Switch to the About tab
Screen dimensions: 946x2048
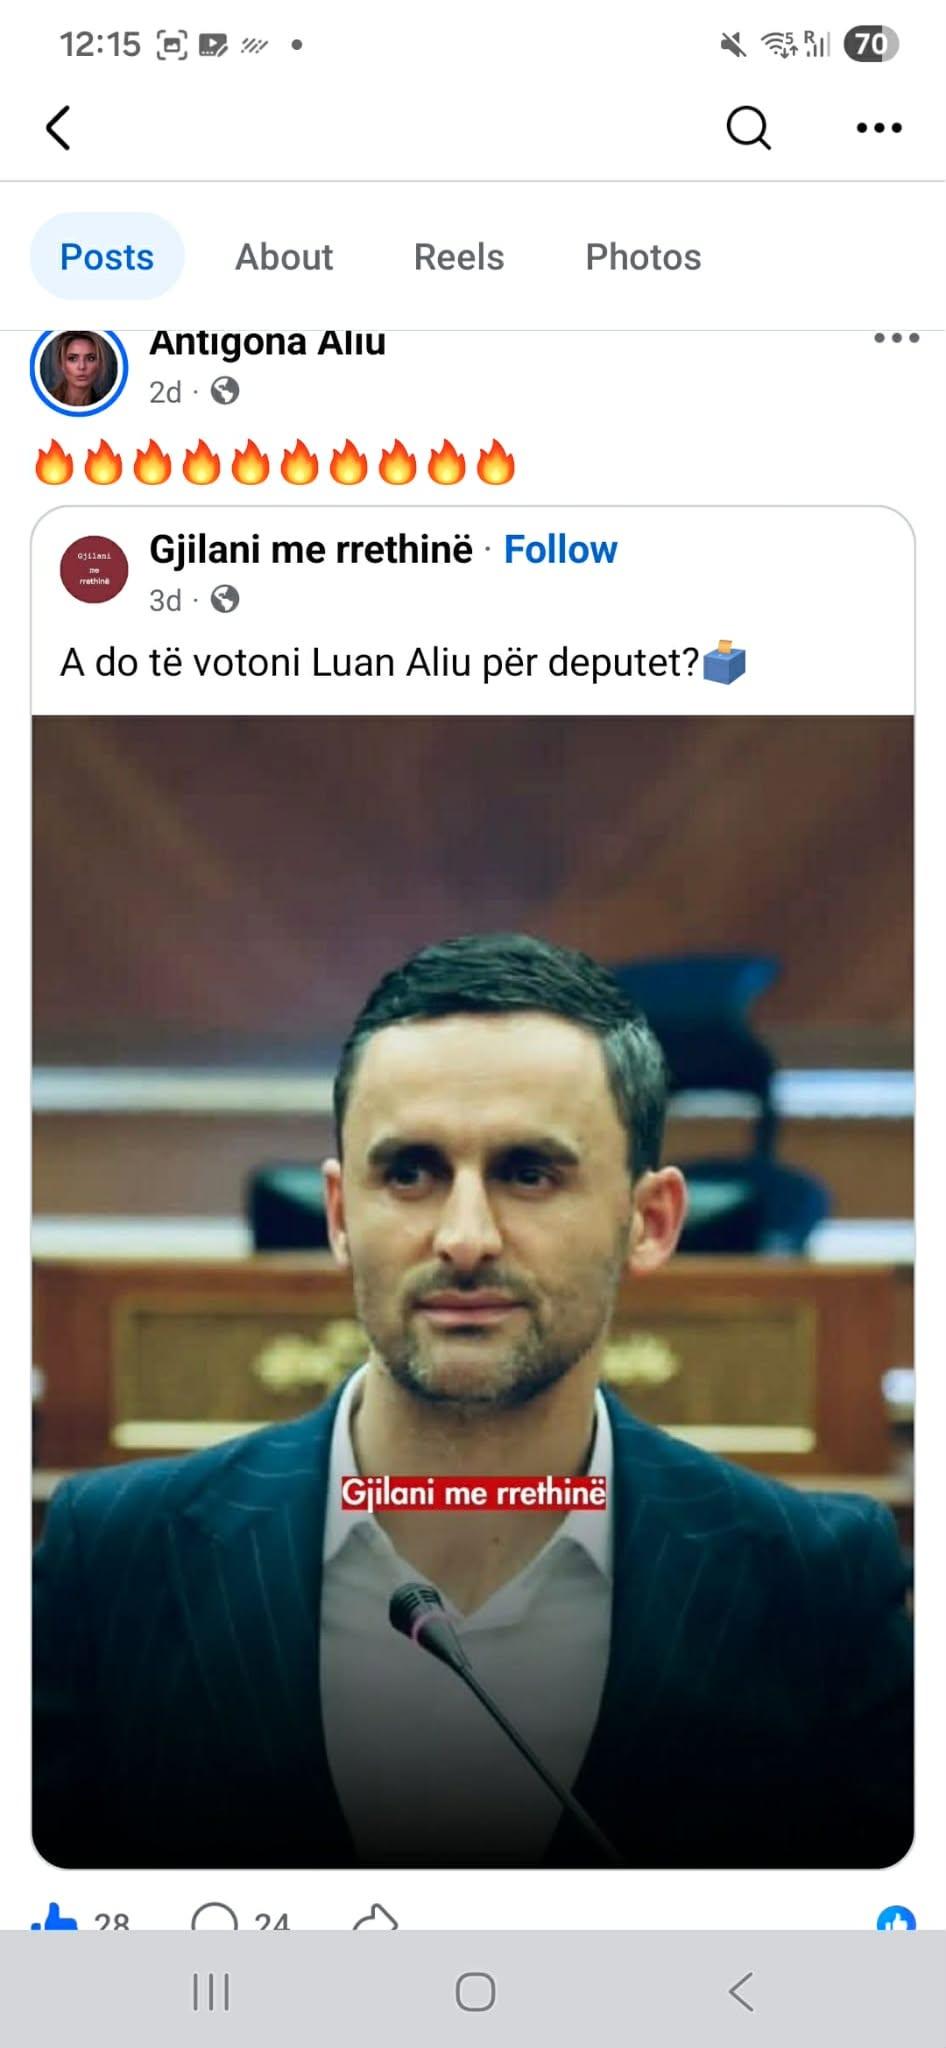[x=284, y=257]
